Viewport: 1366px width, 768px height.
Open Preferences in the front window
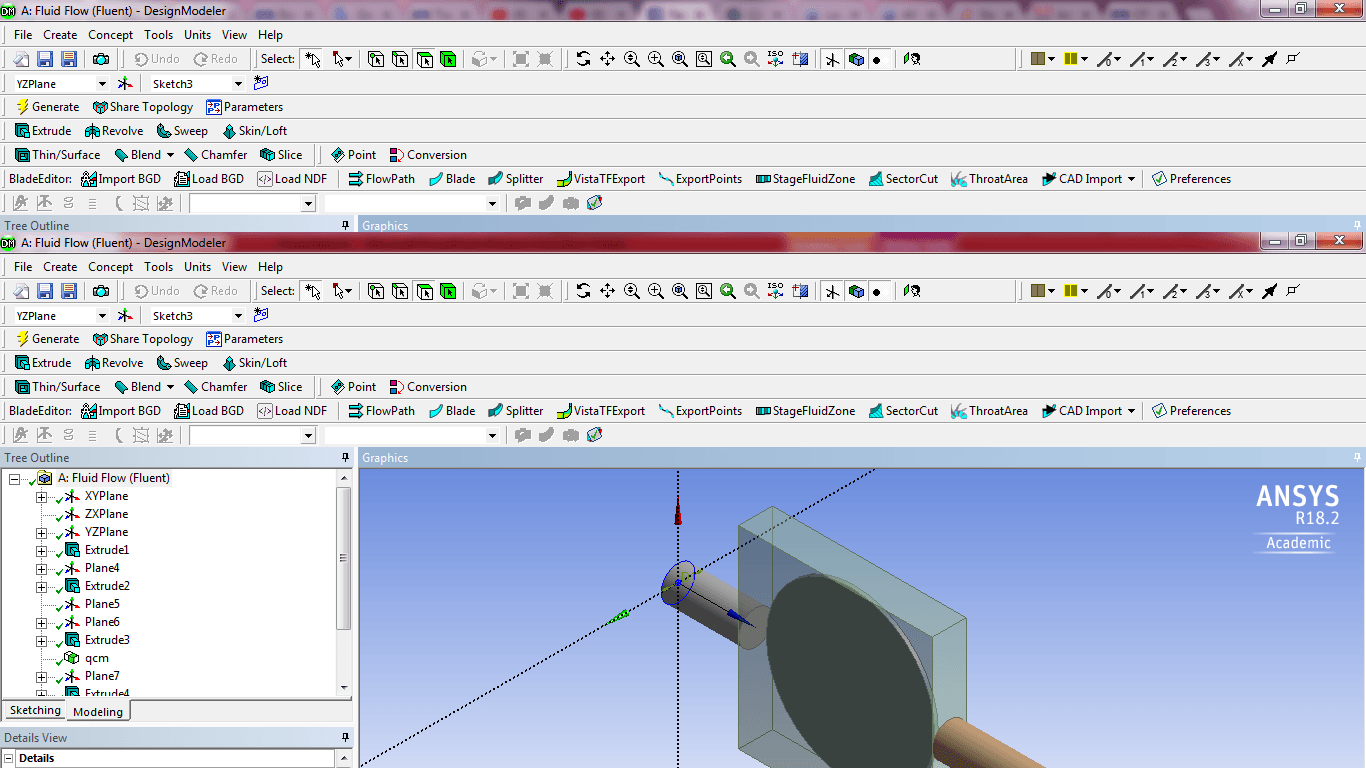pos(1191,411)
